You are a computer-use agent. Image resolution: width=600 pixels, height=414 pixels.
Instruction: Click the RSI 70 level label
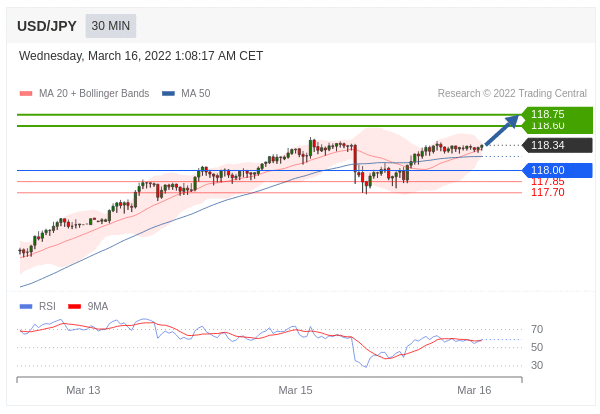point(537,329)
